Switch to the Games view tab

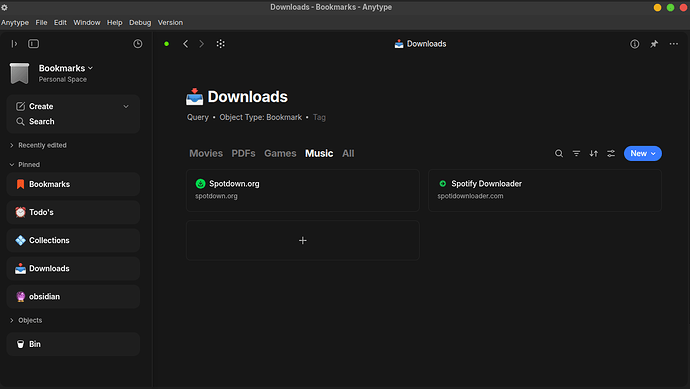(280, 153)
